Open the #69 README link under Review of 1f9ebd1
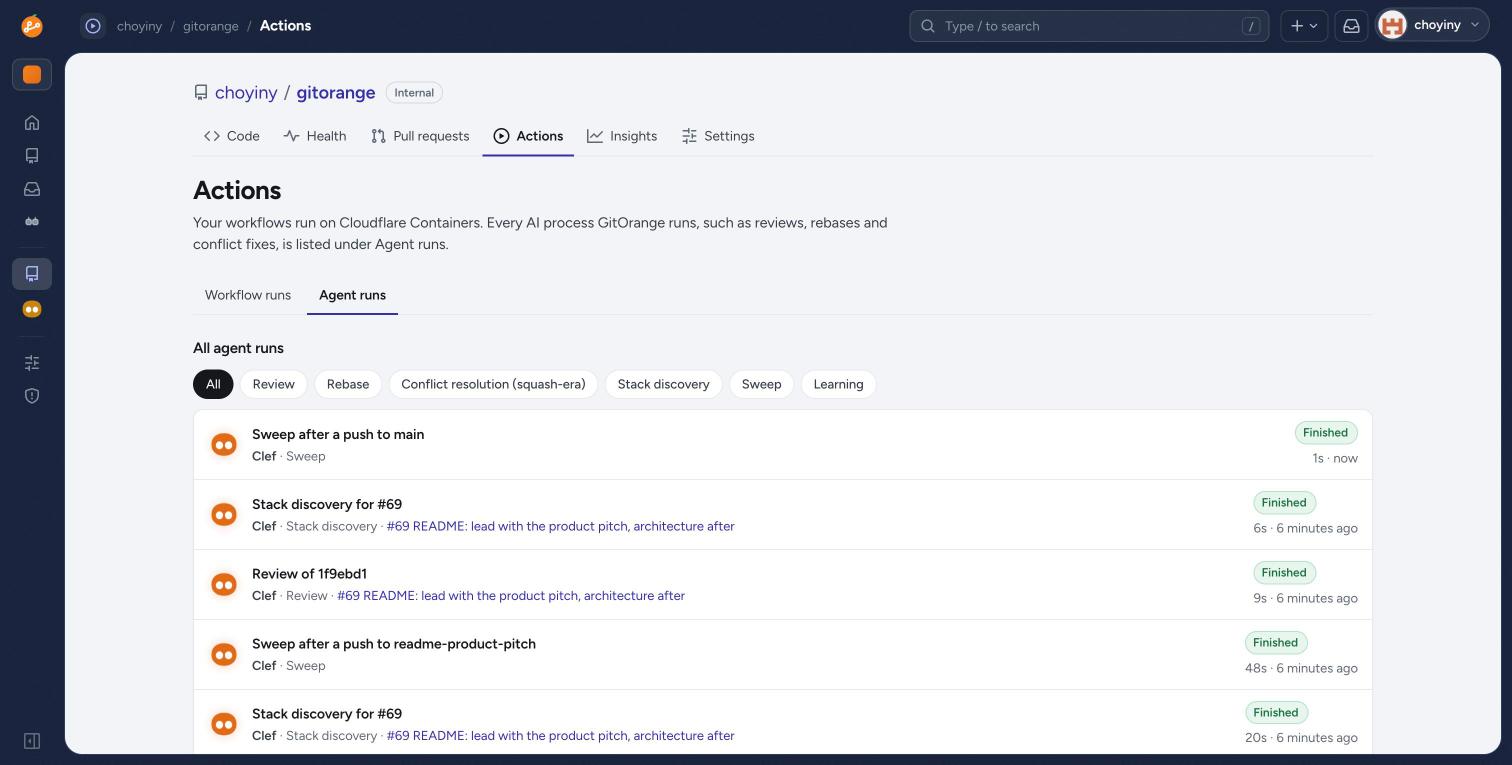1512x765 pixels. (511, 596)
